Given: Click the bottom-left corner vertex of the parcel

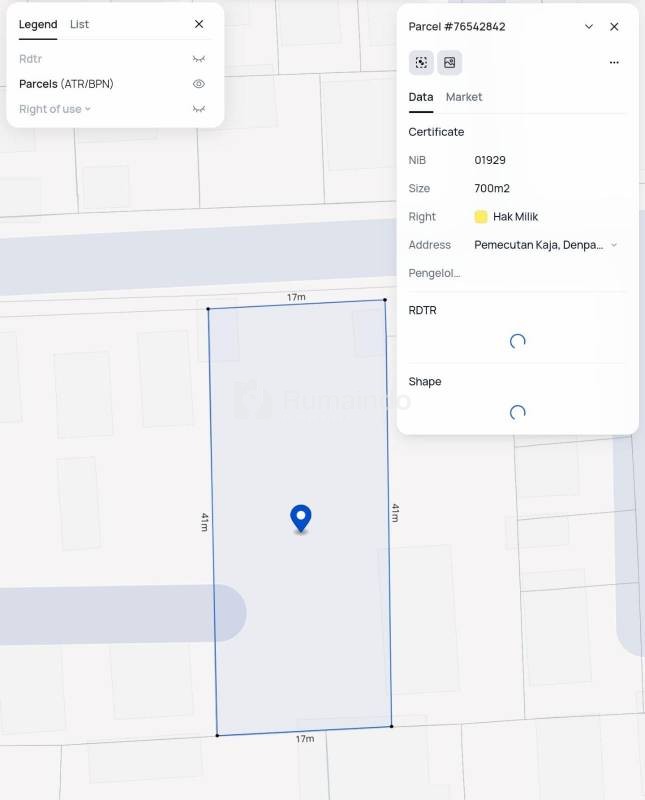Looking at the screenshot, I should [x=217, y=736].
